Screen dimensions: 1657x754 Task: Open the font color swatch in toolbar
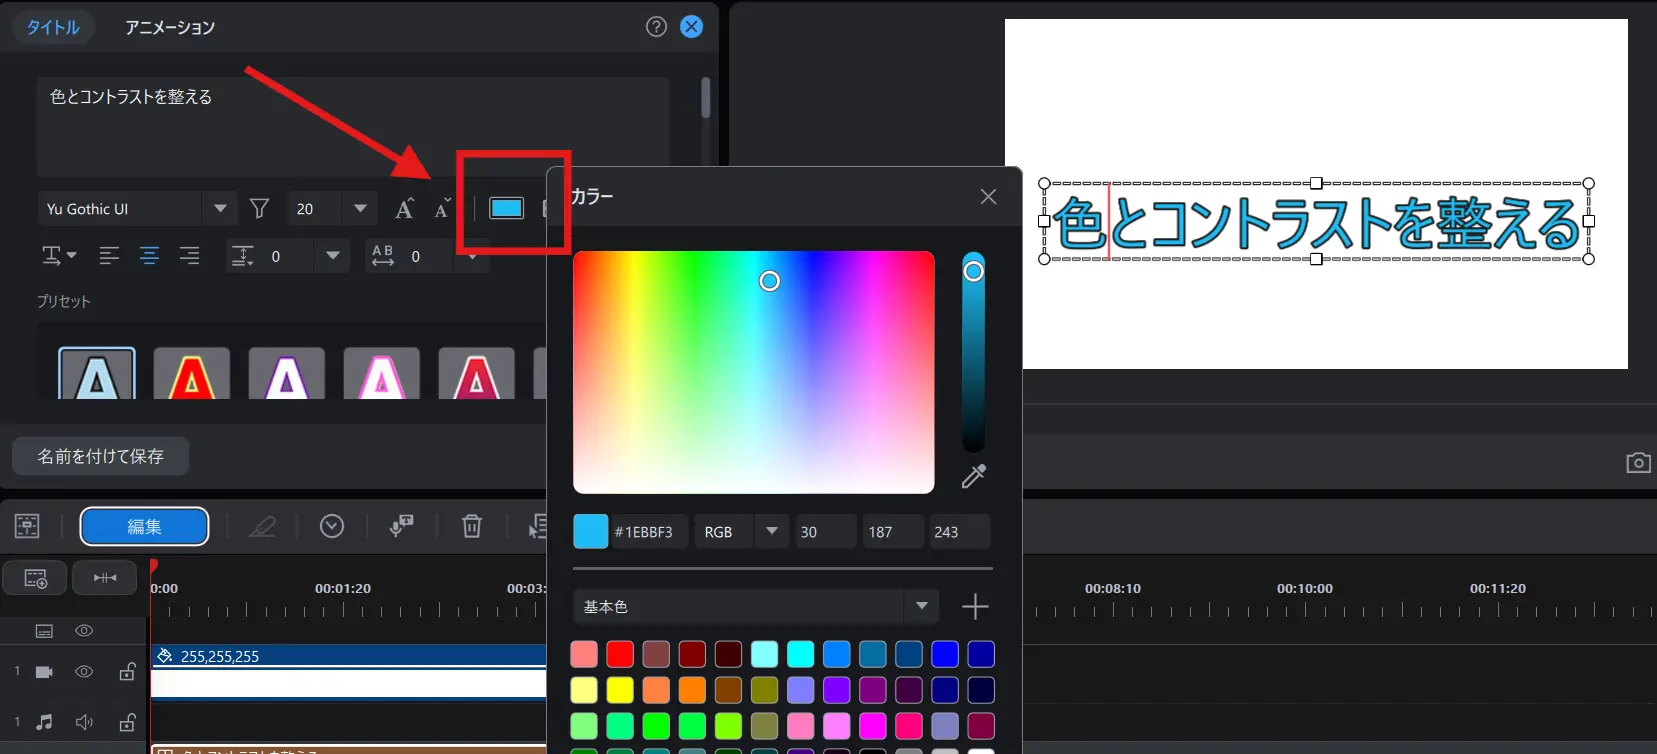pyautogui.click(x=506, y=208)
